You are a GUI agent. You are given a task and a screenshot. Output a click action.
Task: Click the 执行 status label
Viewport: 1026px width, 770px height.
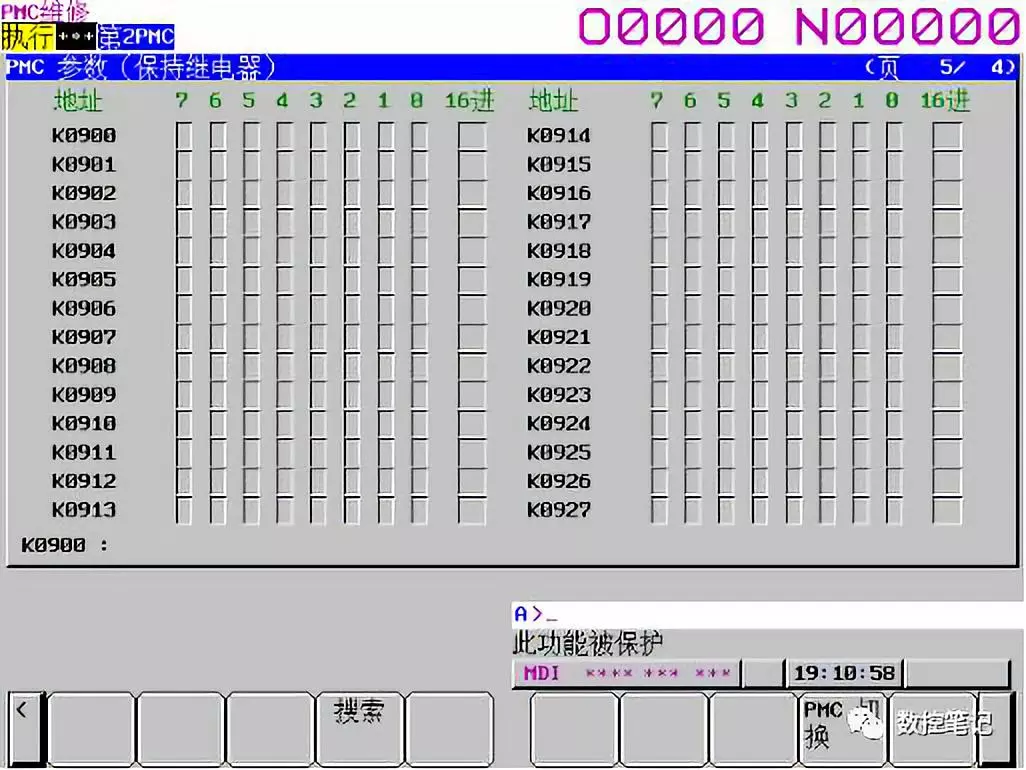[x=27, y=38]
